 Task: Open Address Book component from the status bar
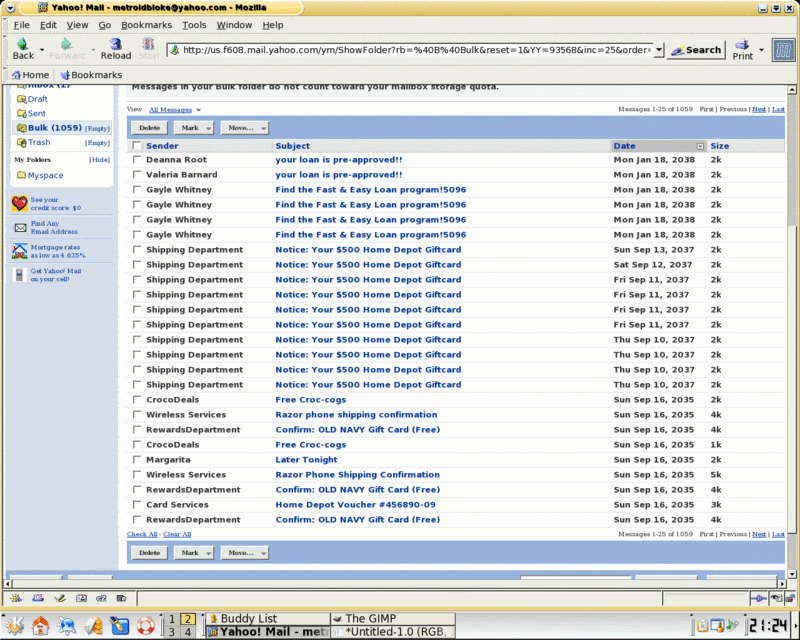click(x=81, y=598)
